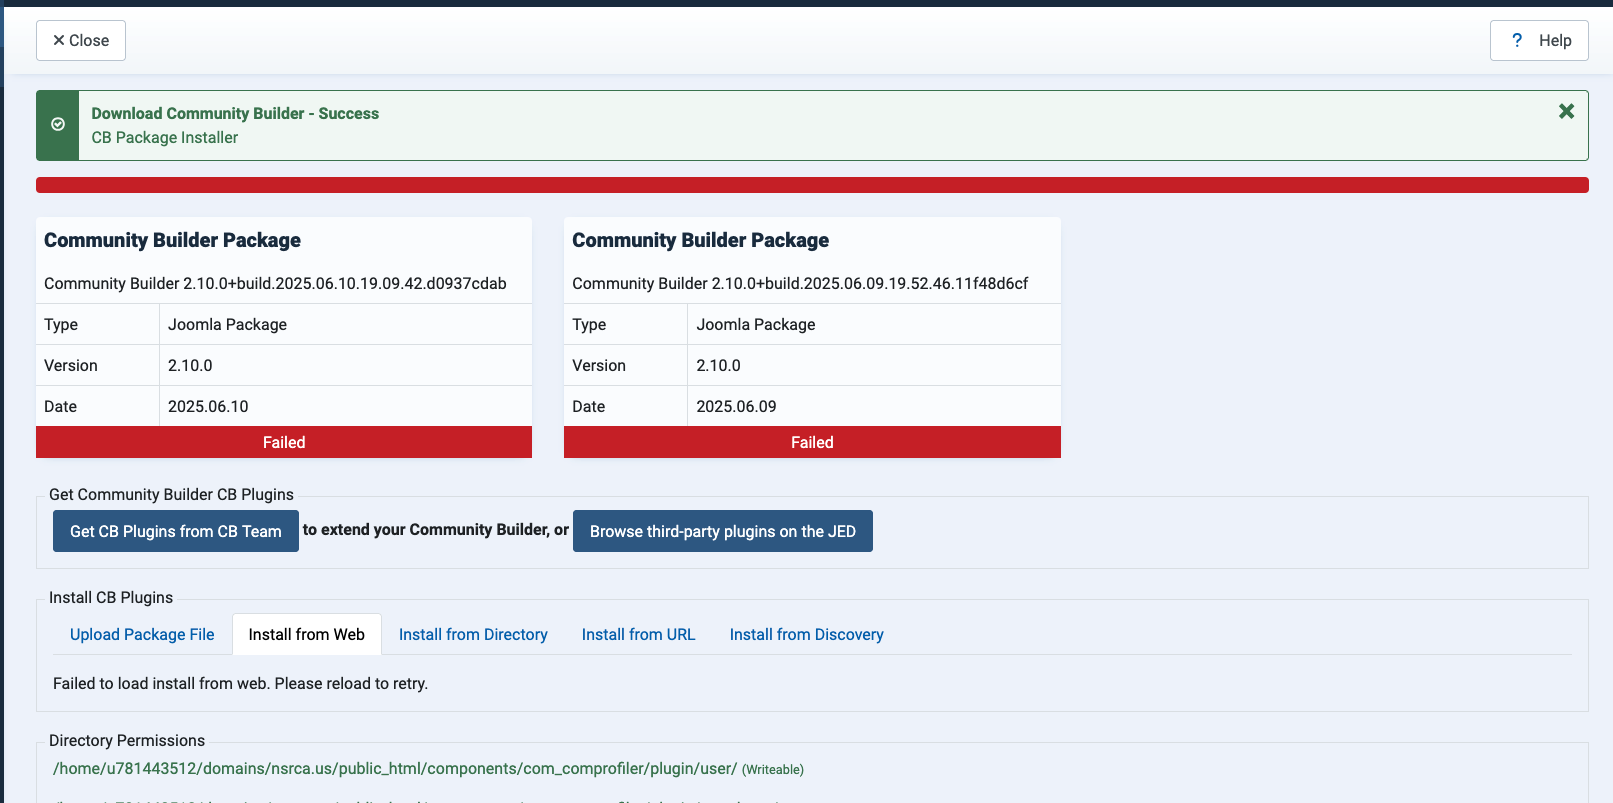Click Failed bar under 2025.06.10 package
Viewport: 1613px width, 803px height.
(284, 442)
